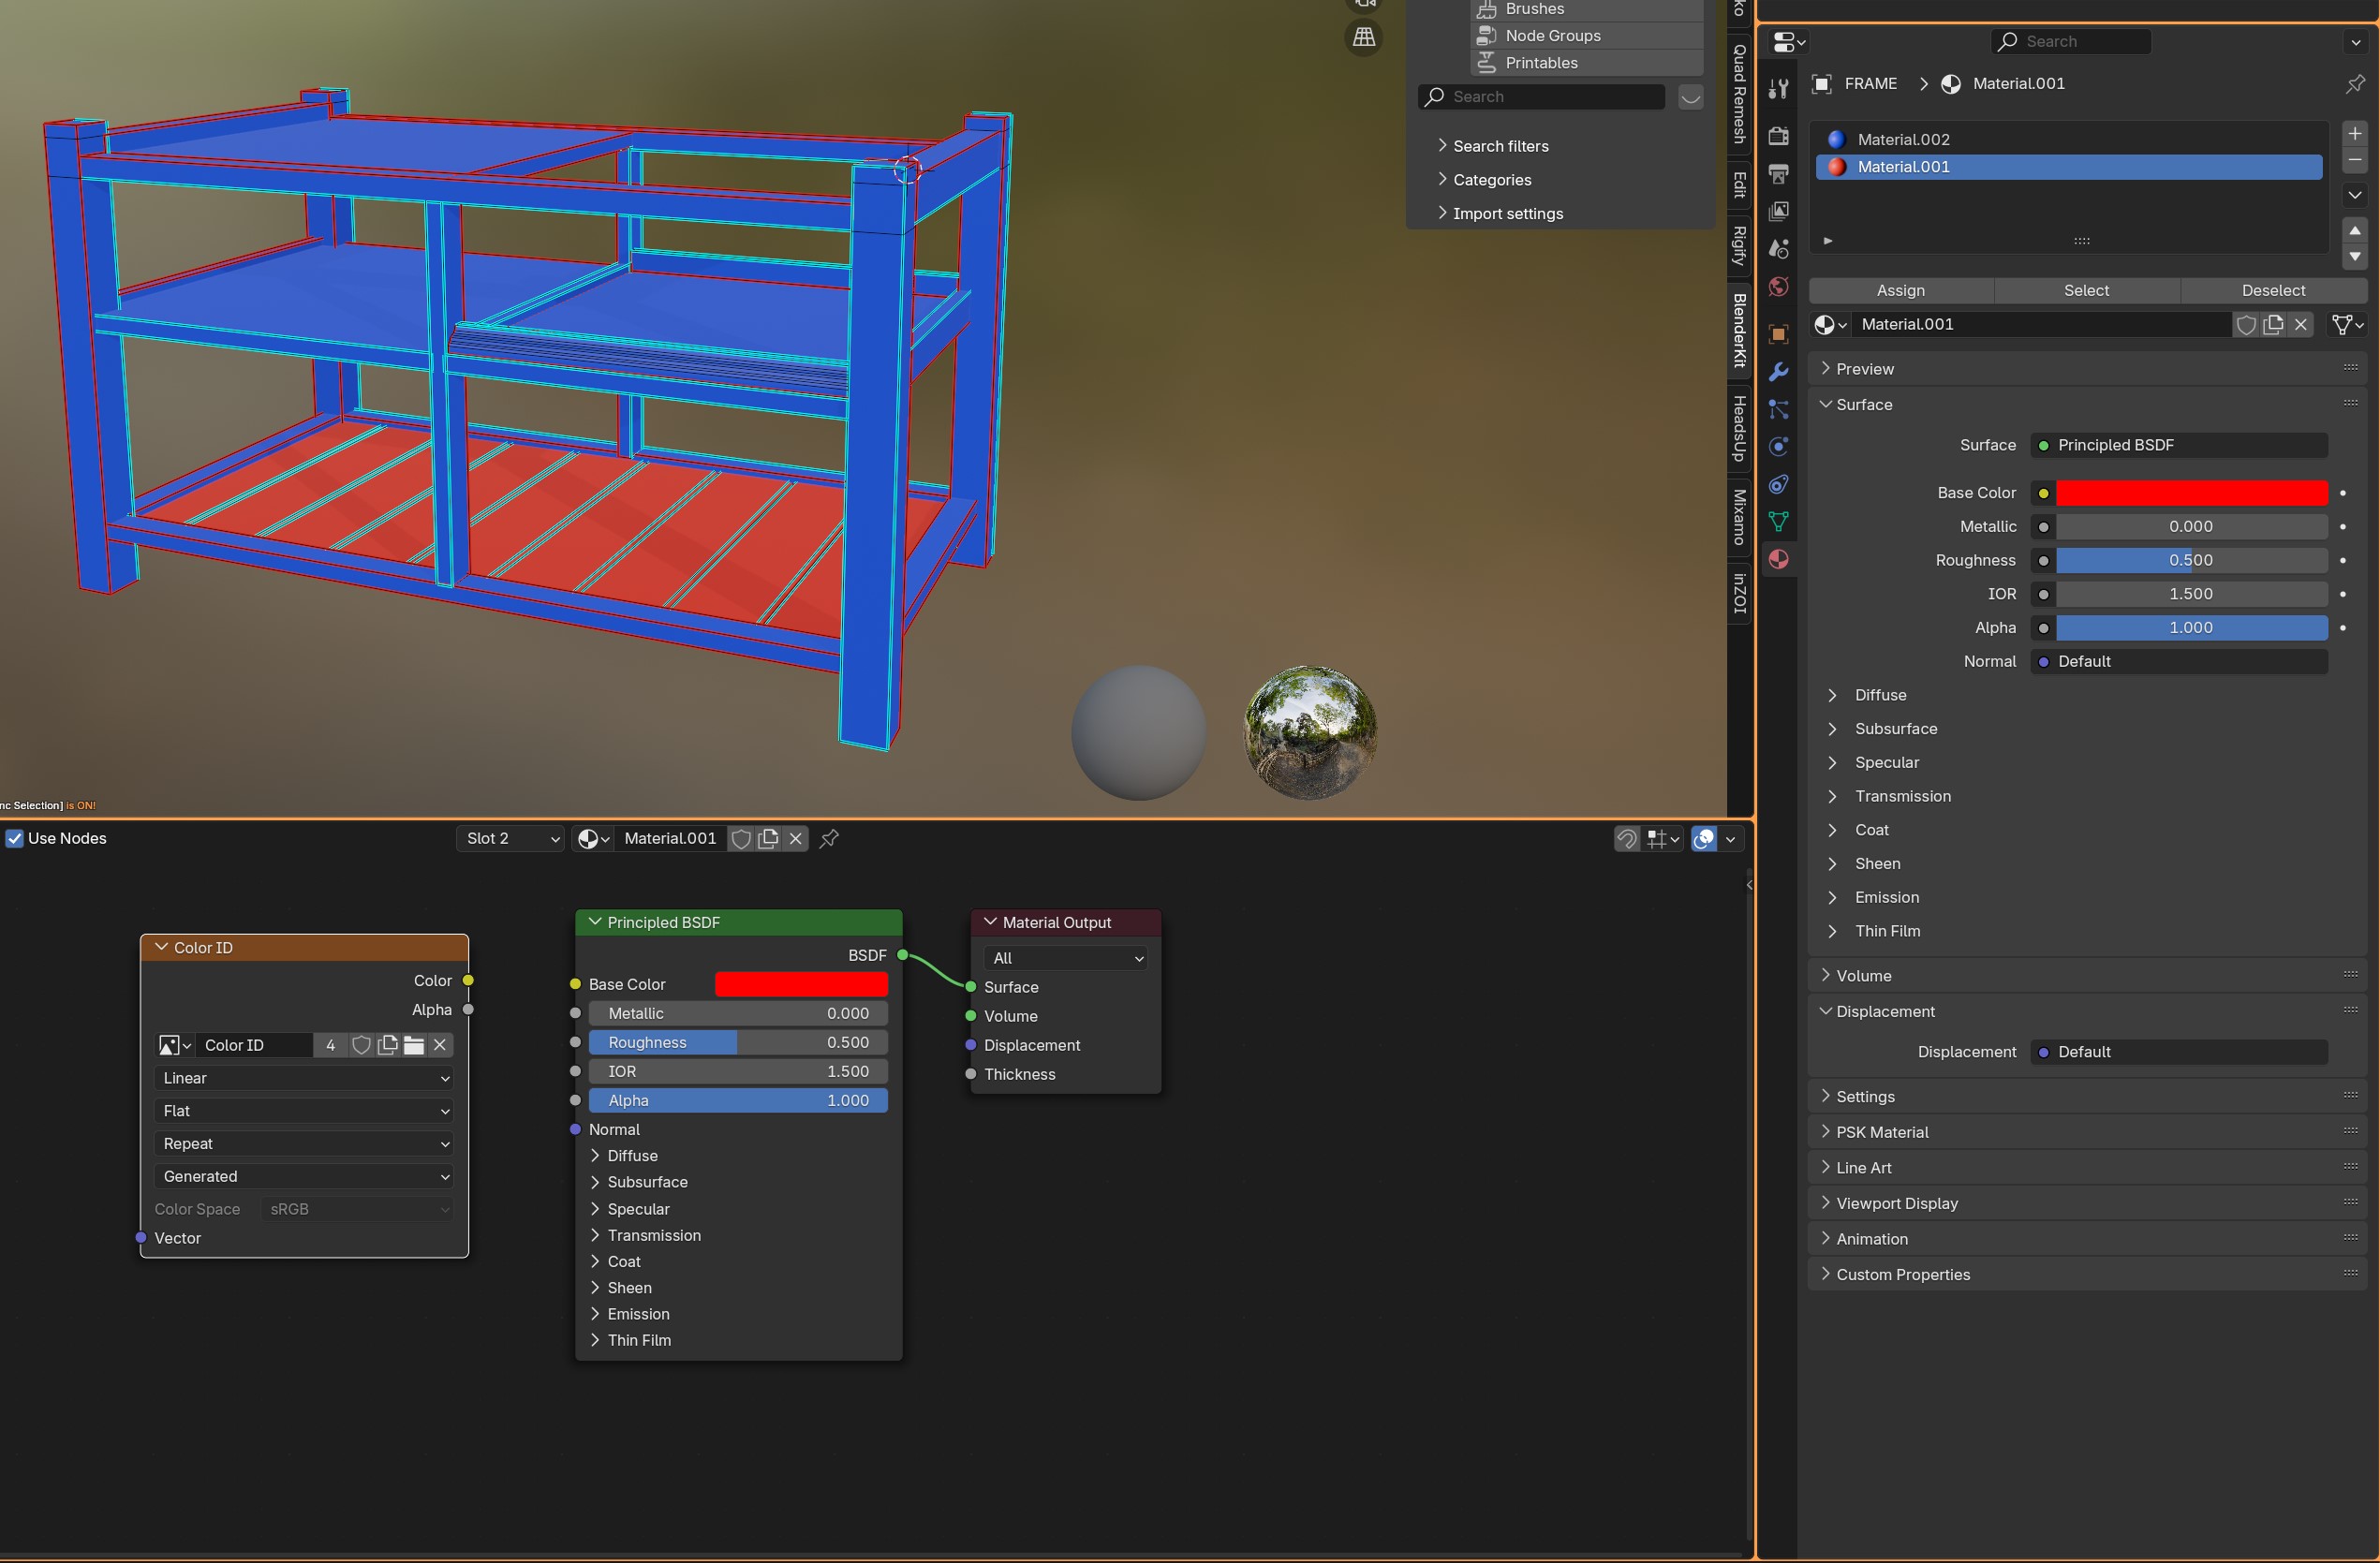Toggle node editor snapping magnet
2380x1563 pixels.
click(1627, 839)
